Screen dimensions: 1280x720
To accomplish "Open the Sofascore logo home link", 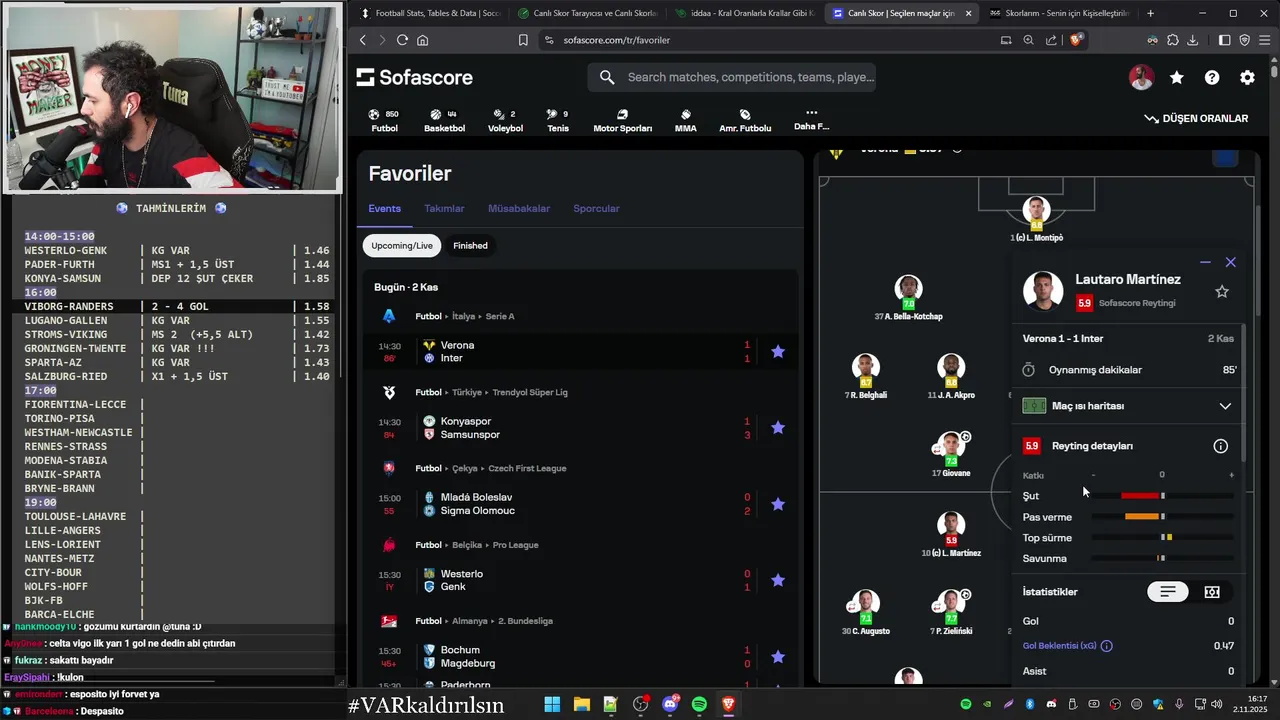I will point(414,78).
